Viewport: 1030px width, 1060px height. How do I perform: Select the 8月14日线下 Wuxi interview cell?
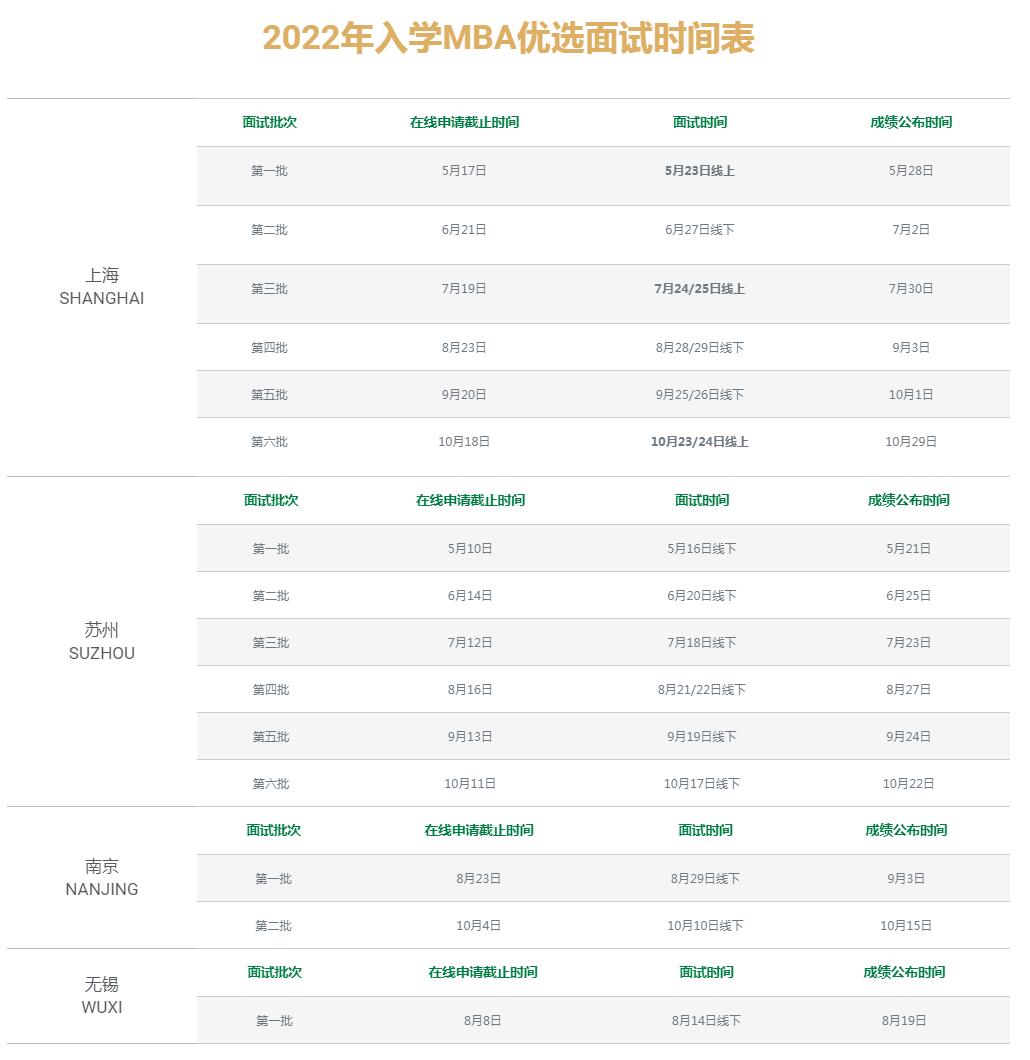click(706, 1021)
